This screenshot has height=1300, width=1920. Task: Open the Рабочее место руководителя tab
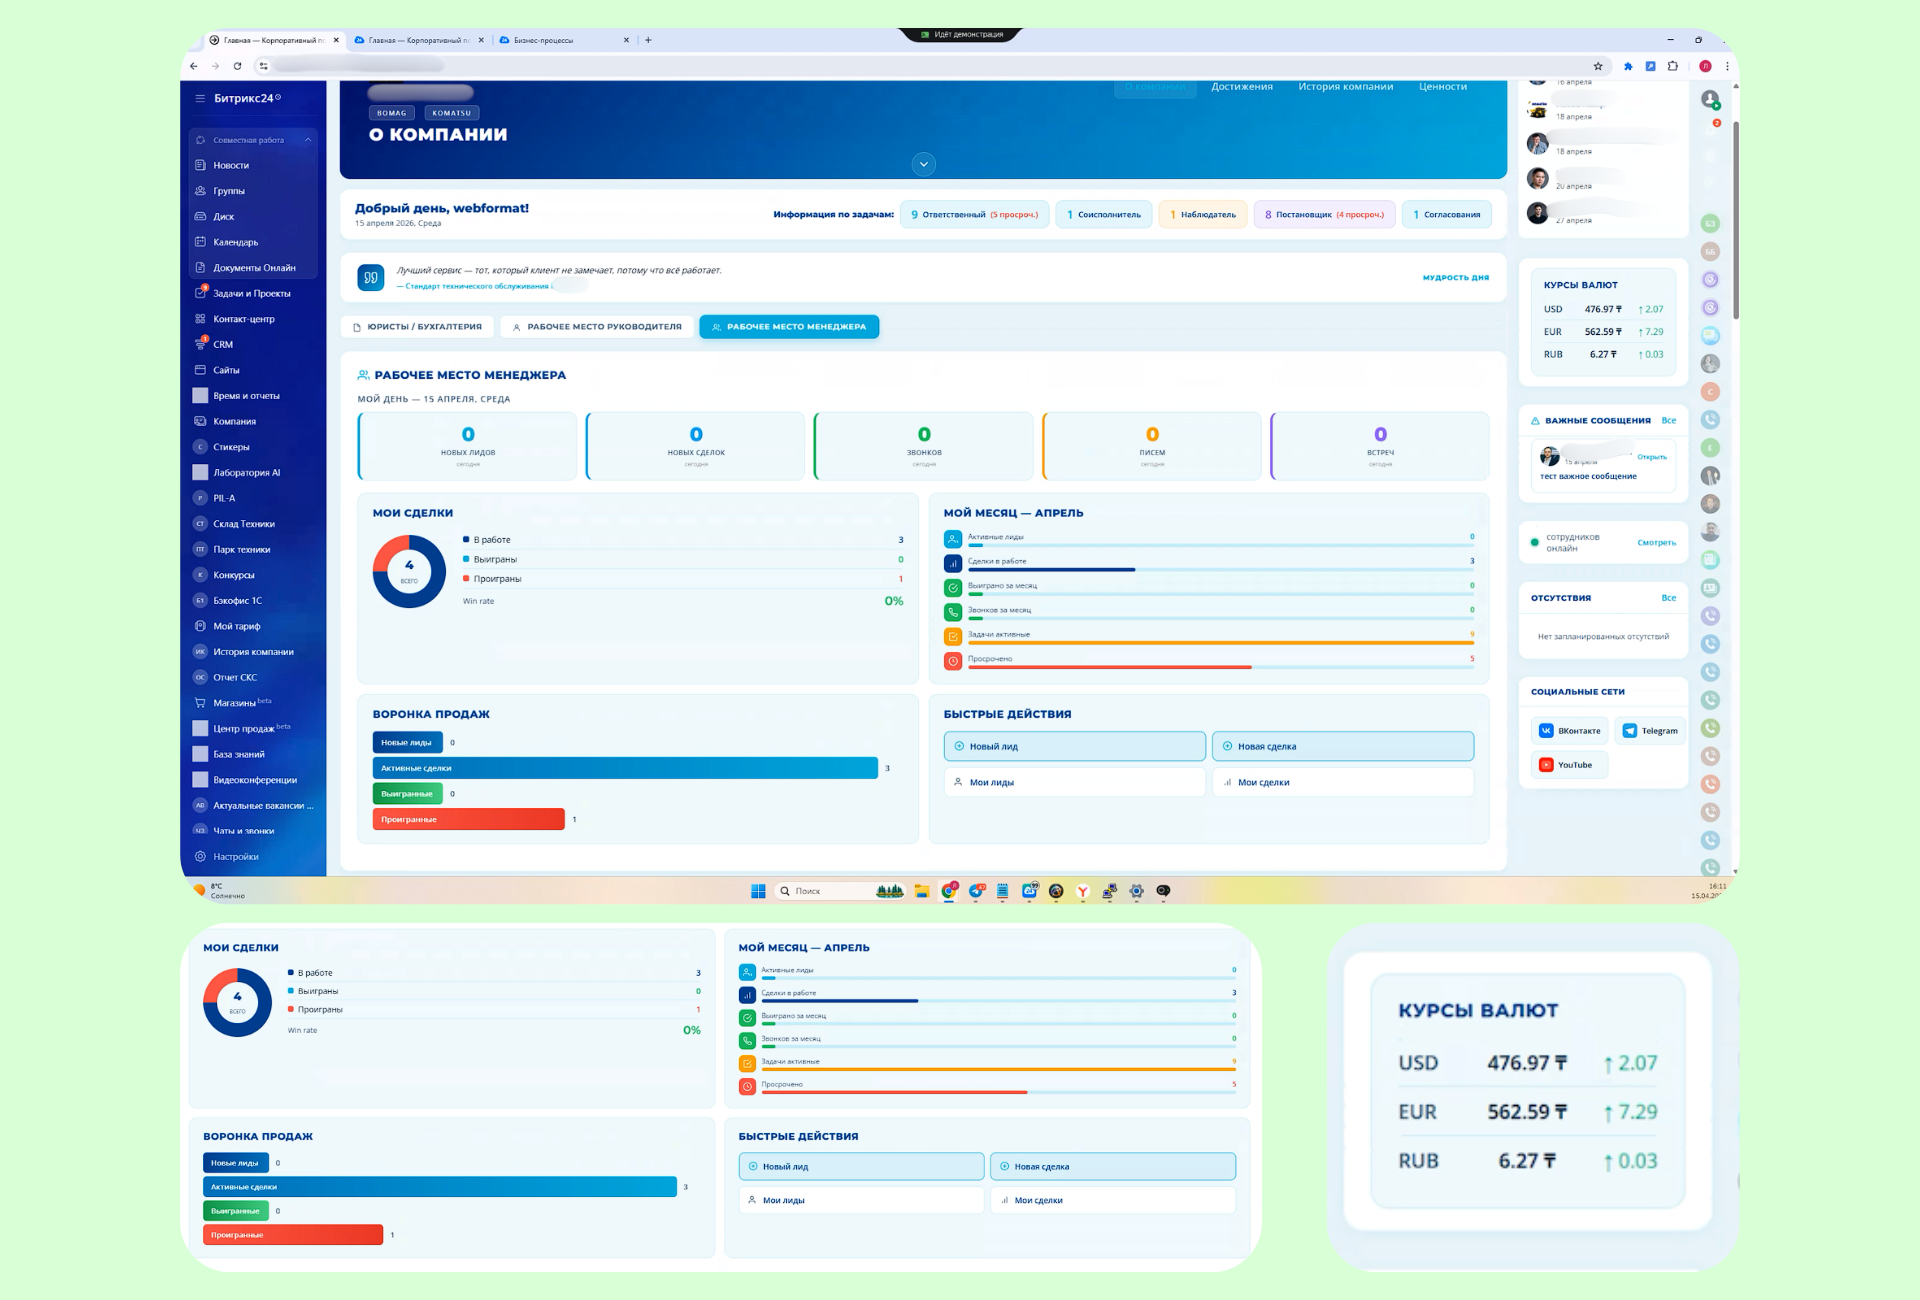coord(596,327)
